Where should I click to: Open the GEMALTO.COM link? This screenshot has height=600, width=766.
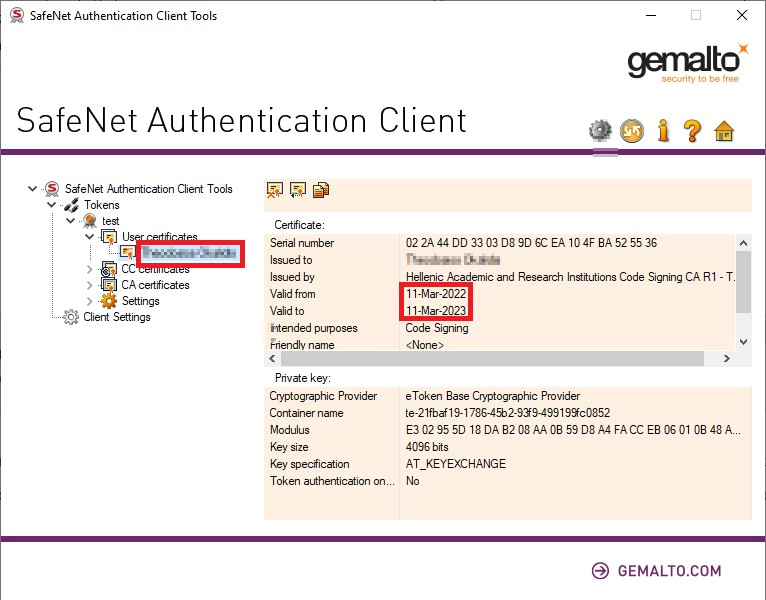655,571
